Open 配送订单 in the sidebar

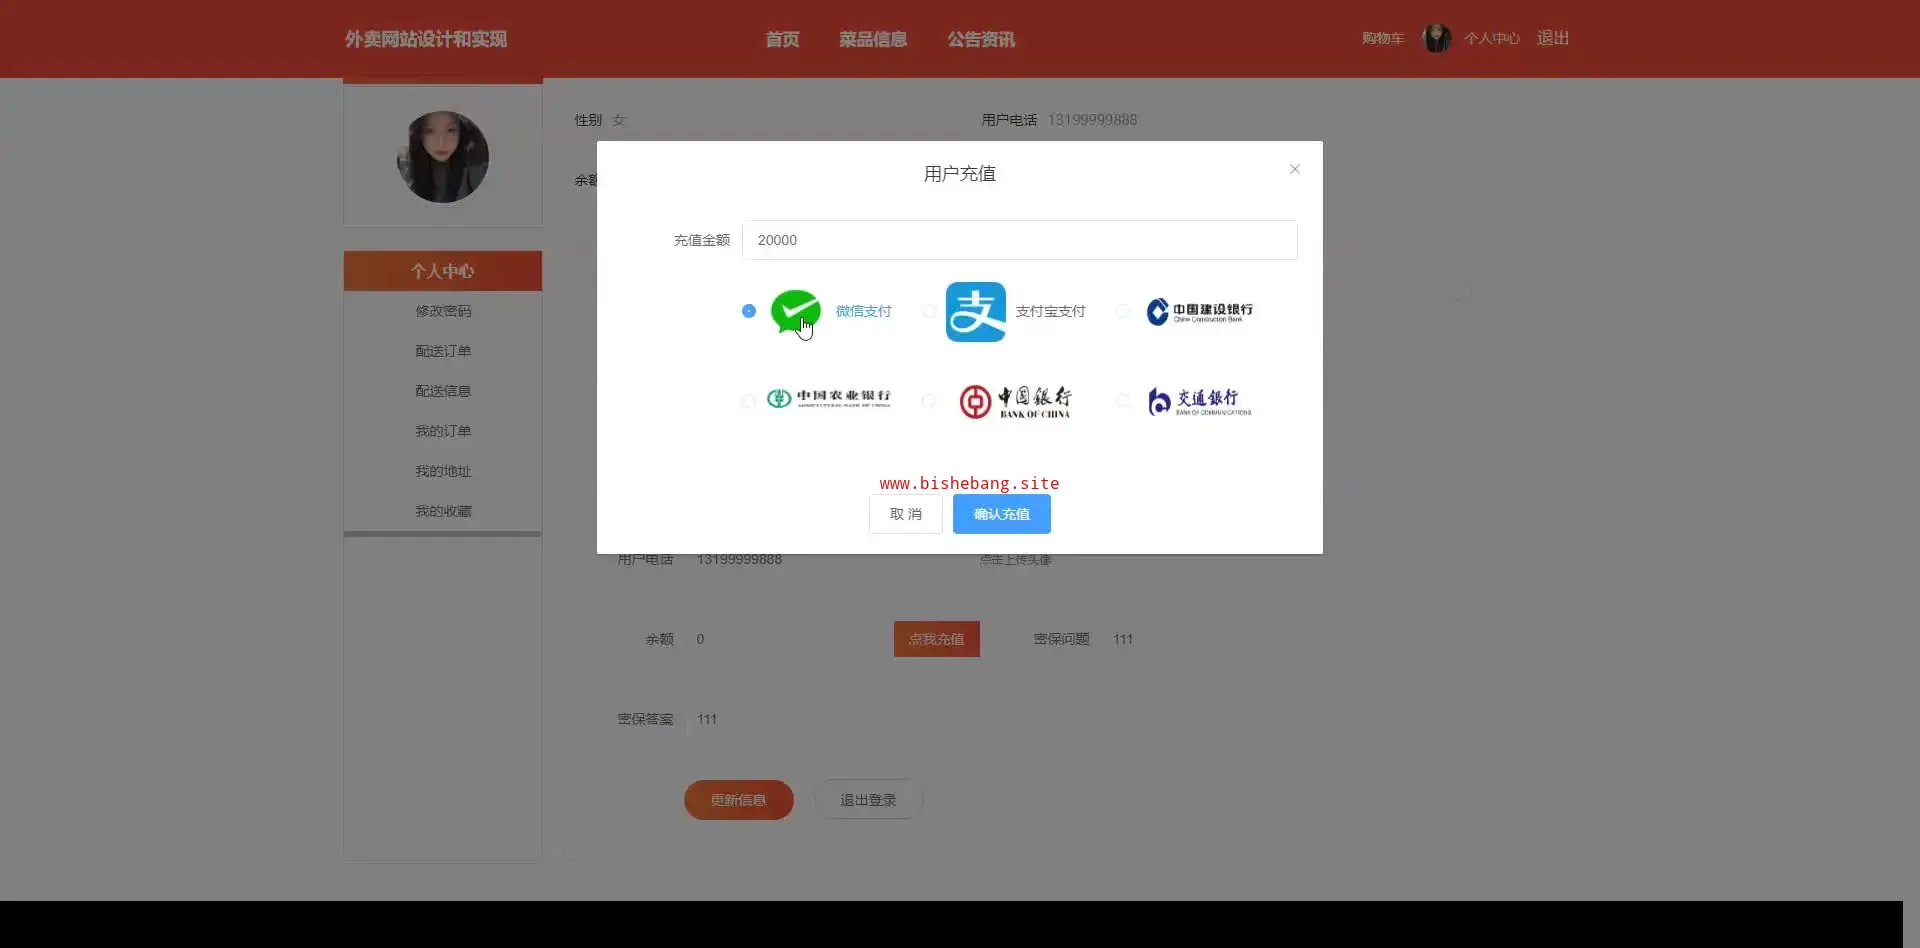tap(443, 351)
